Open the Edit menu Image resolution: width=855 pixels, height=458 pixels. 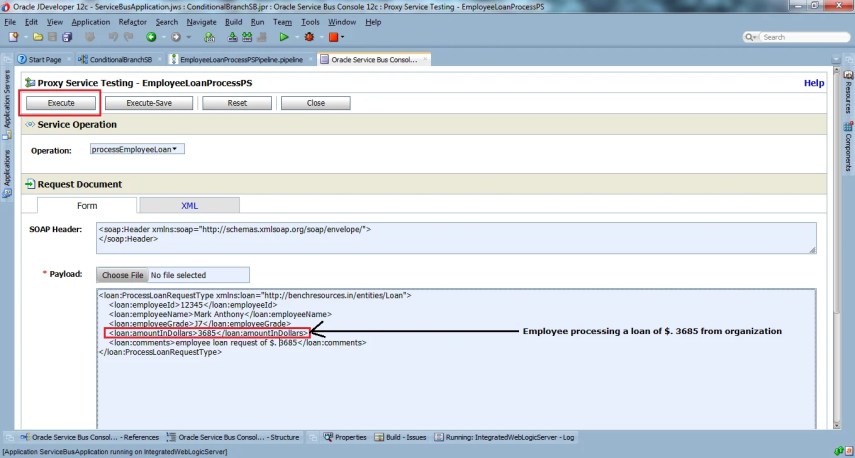(31, 22)
